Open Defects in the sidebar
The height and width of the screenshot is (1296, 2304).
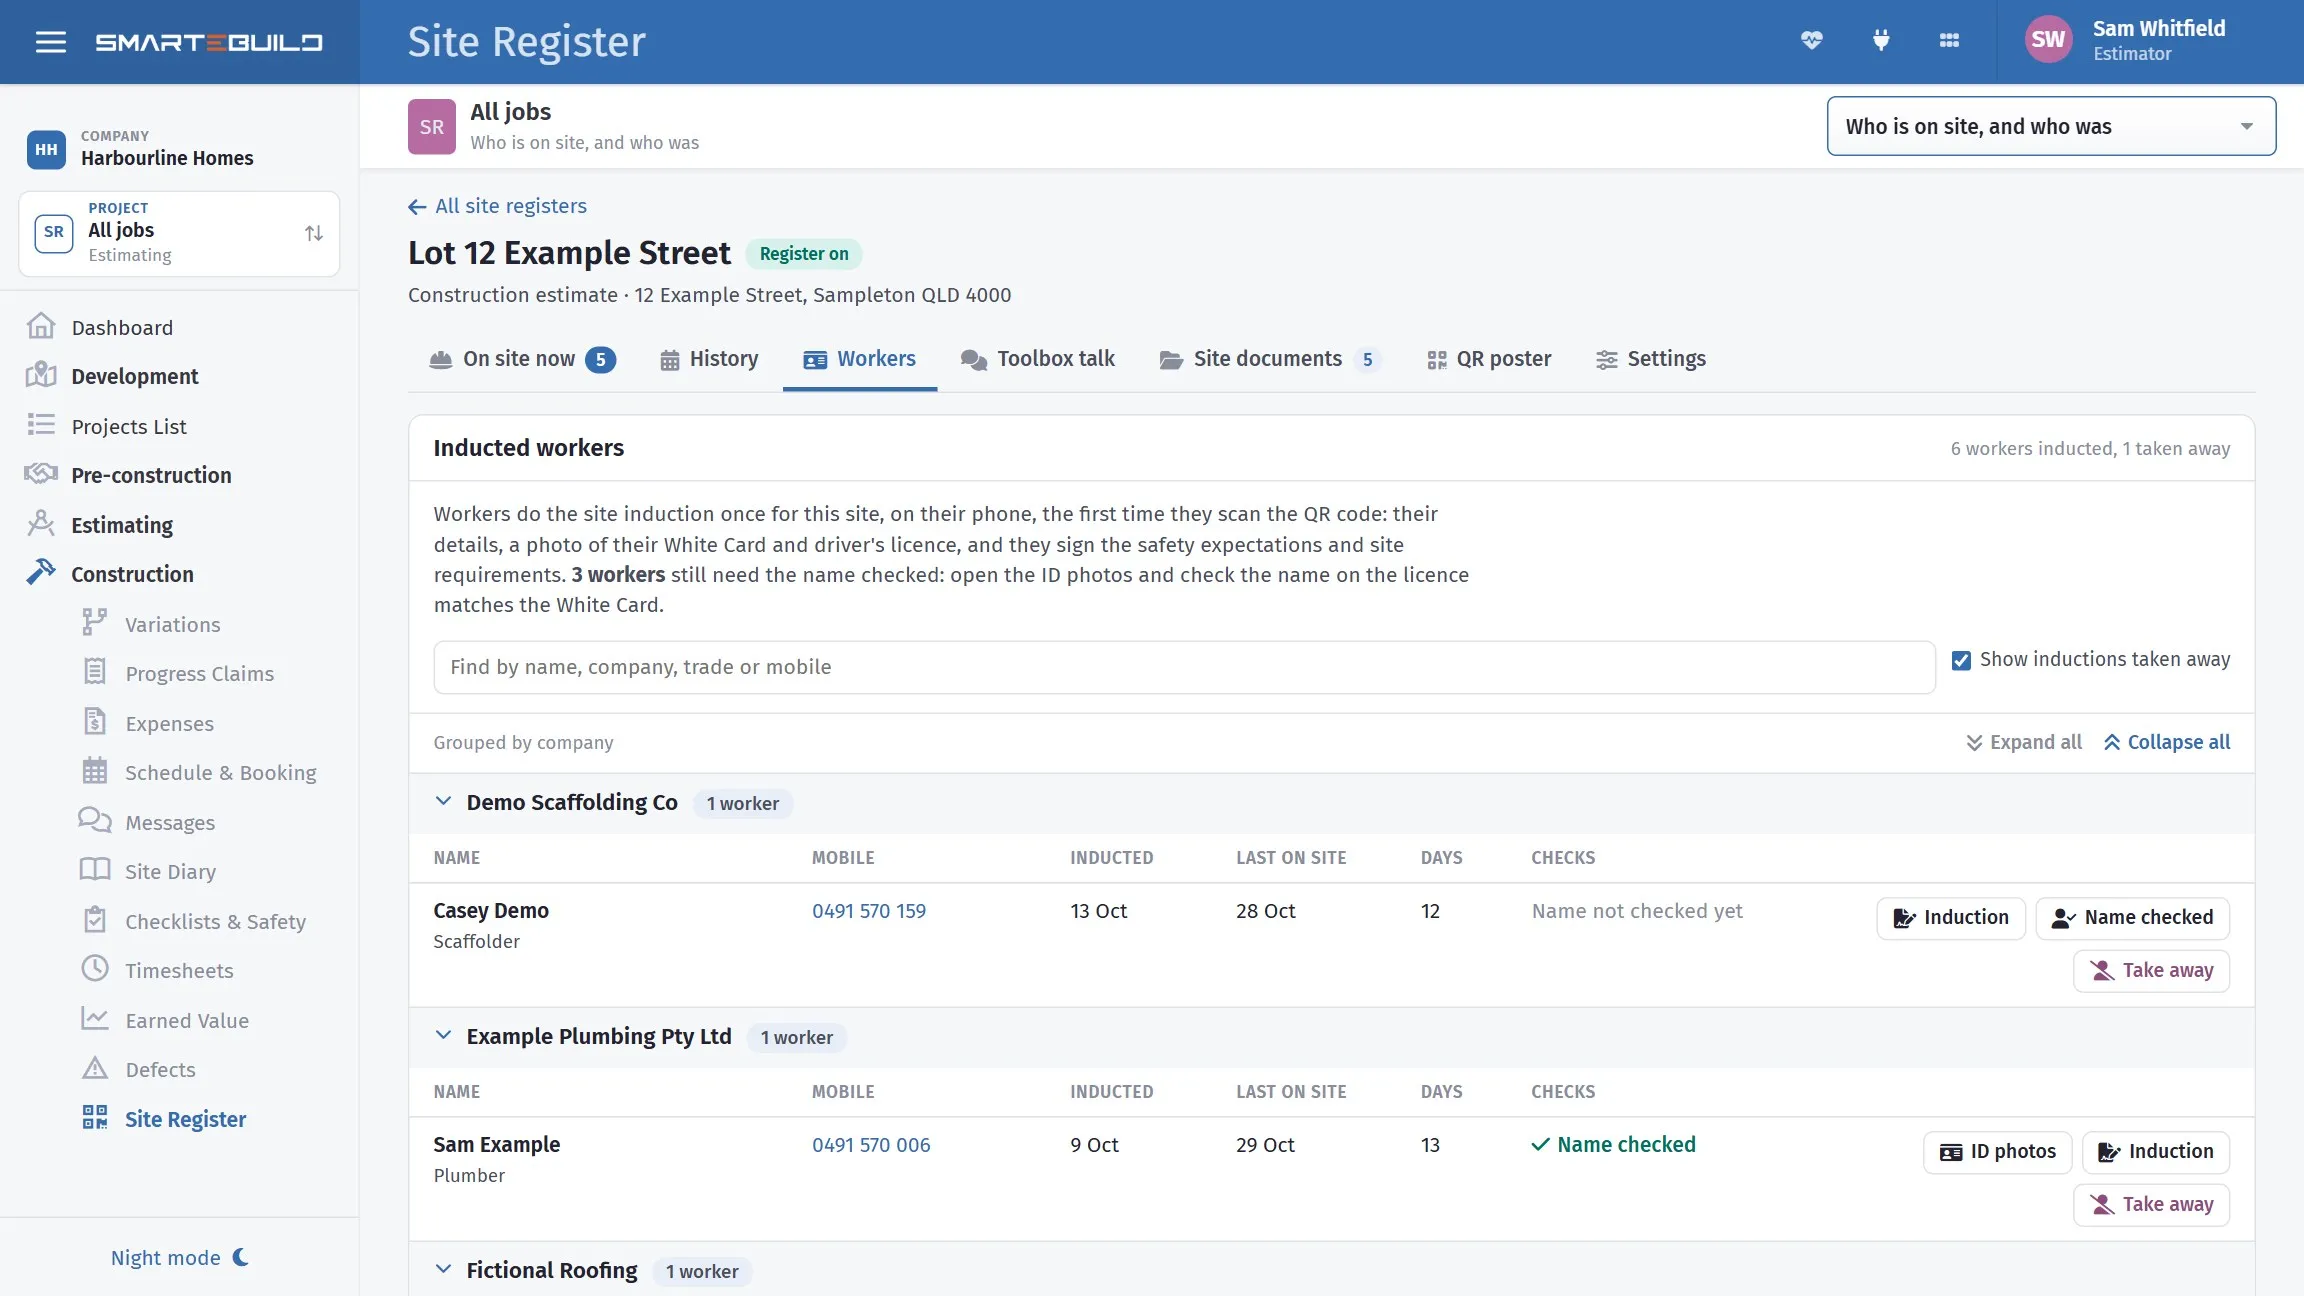coord(160,1069)
